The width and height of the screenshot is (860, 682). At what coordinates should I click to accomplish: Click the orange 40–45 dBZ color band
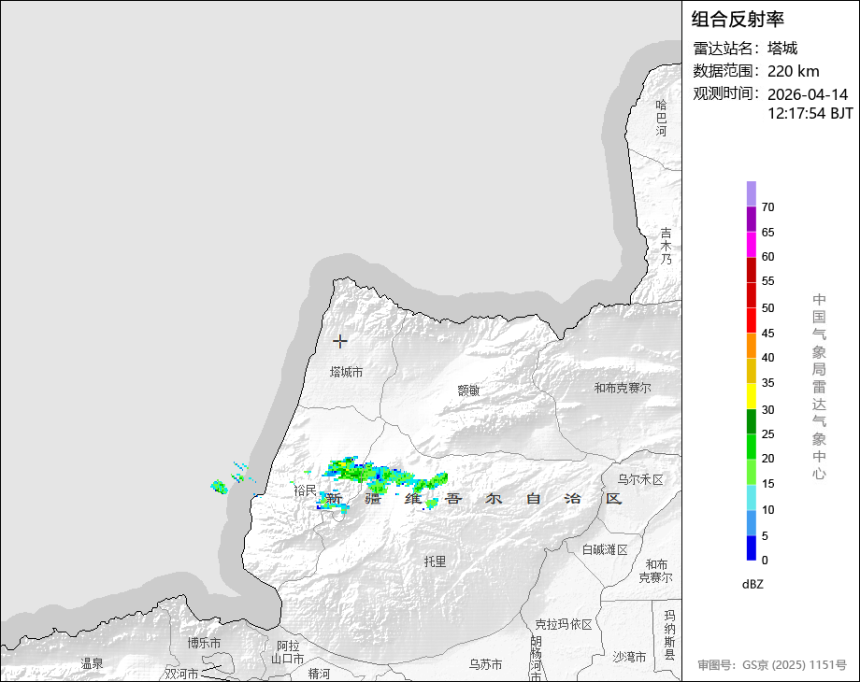751,346
